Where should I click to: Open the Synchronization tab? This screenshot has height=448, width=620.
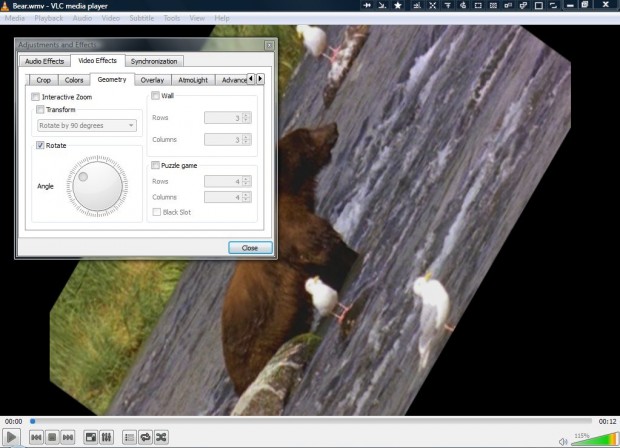point(154,61)
